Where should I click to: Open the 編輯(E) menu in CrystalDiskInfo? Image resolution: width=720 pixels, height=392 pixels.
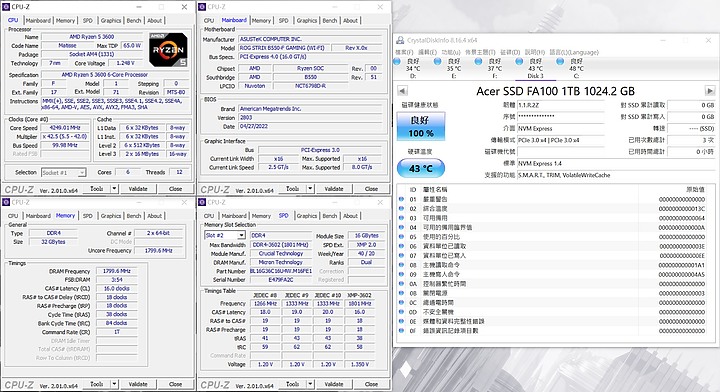click(x=428, y=52)
